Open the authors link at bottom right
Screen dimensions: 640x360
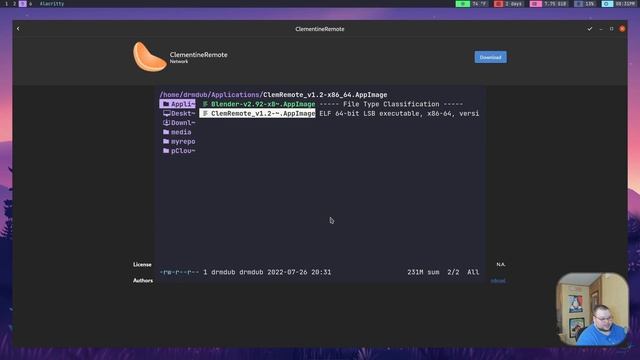(x=498, y=281)
